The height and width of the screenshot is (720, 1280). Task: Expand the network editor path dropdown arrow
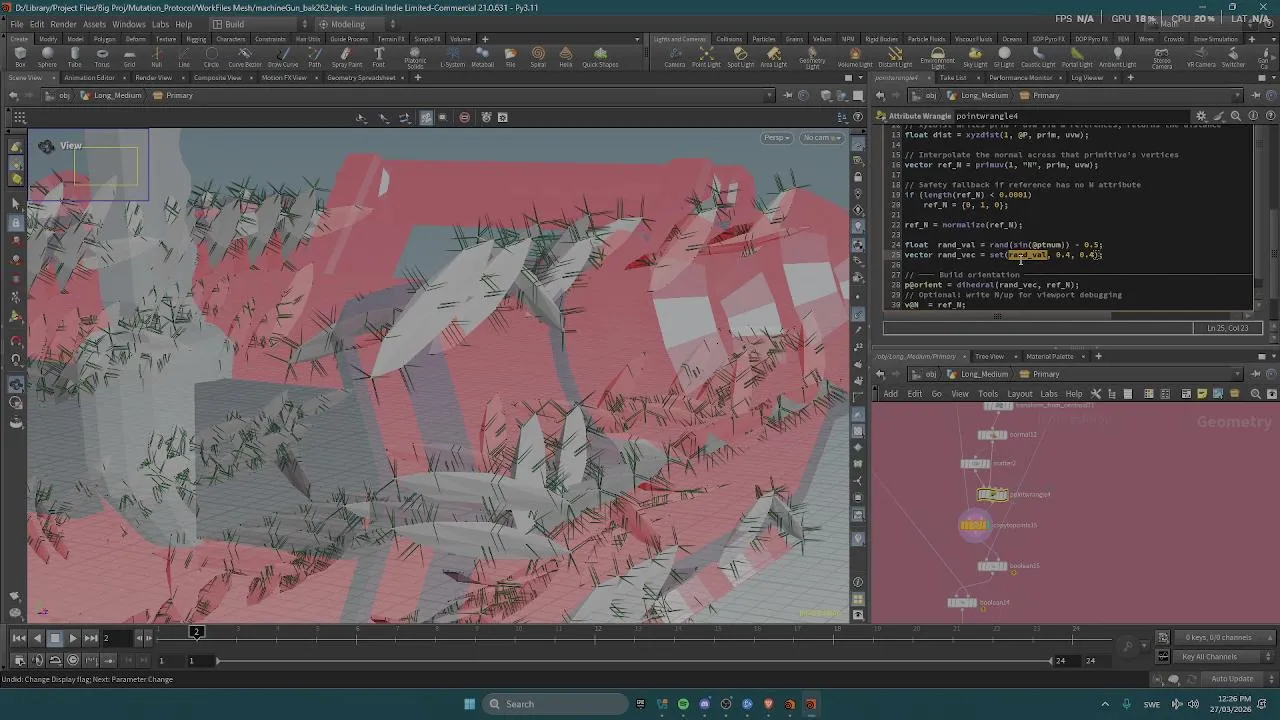point(1237,374)
